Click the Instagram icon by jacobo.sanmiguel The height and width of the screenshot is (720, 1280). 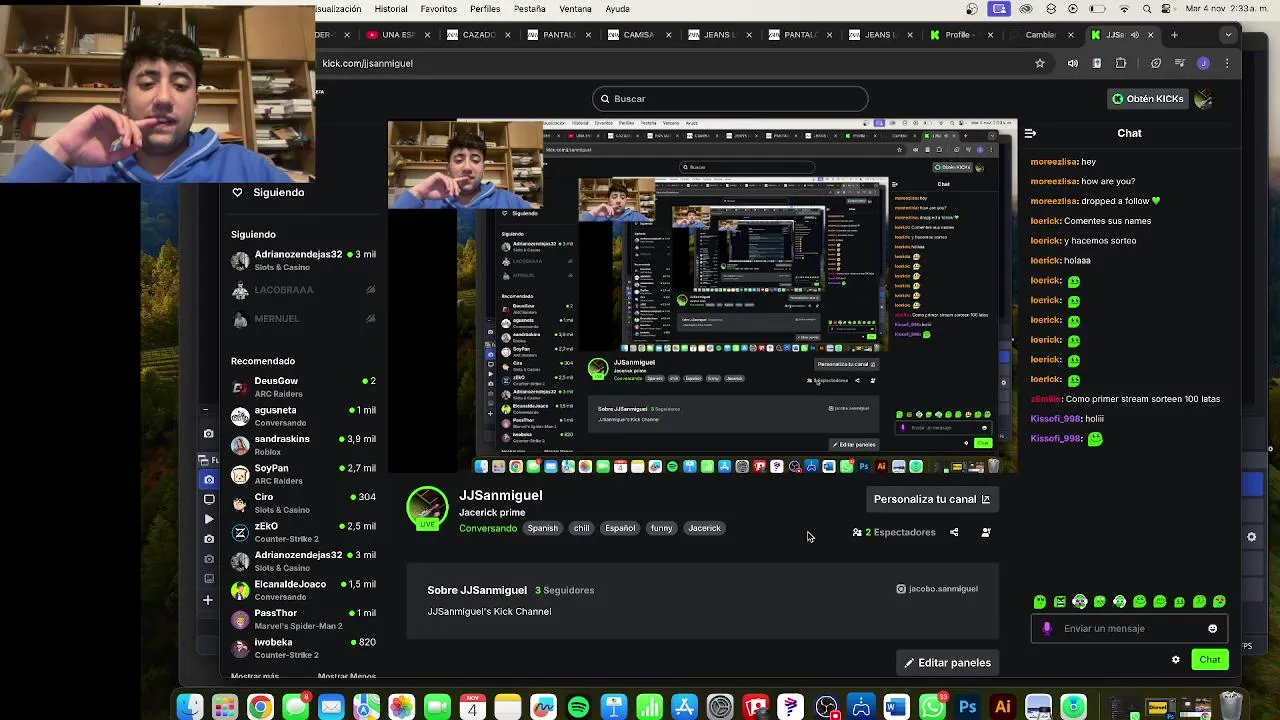click(901, 589)
